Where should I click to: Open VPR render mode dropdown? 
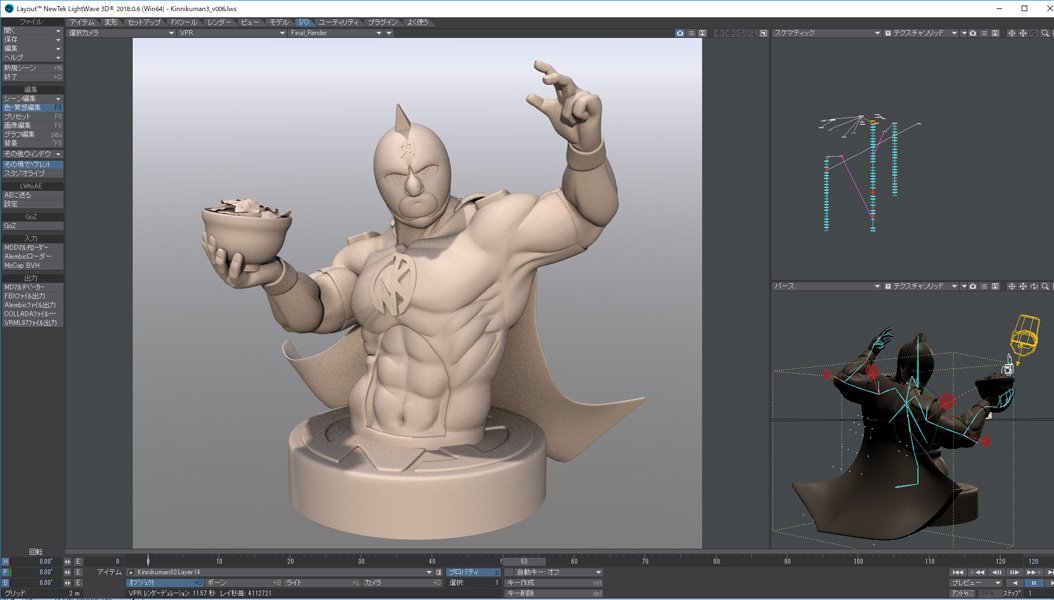pyautogui.click(x=232, y=33)
